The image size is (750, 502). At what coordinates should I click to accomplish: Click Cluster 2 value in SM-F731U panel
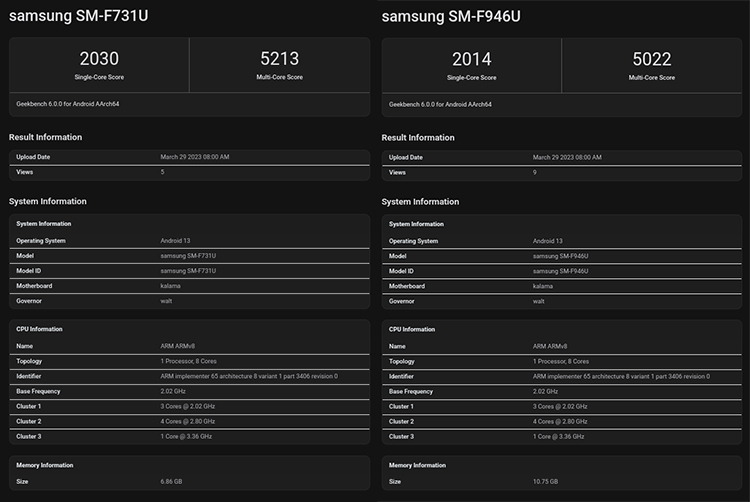point(188,421)
